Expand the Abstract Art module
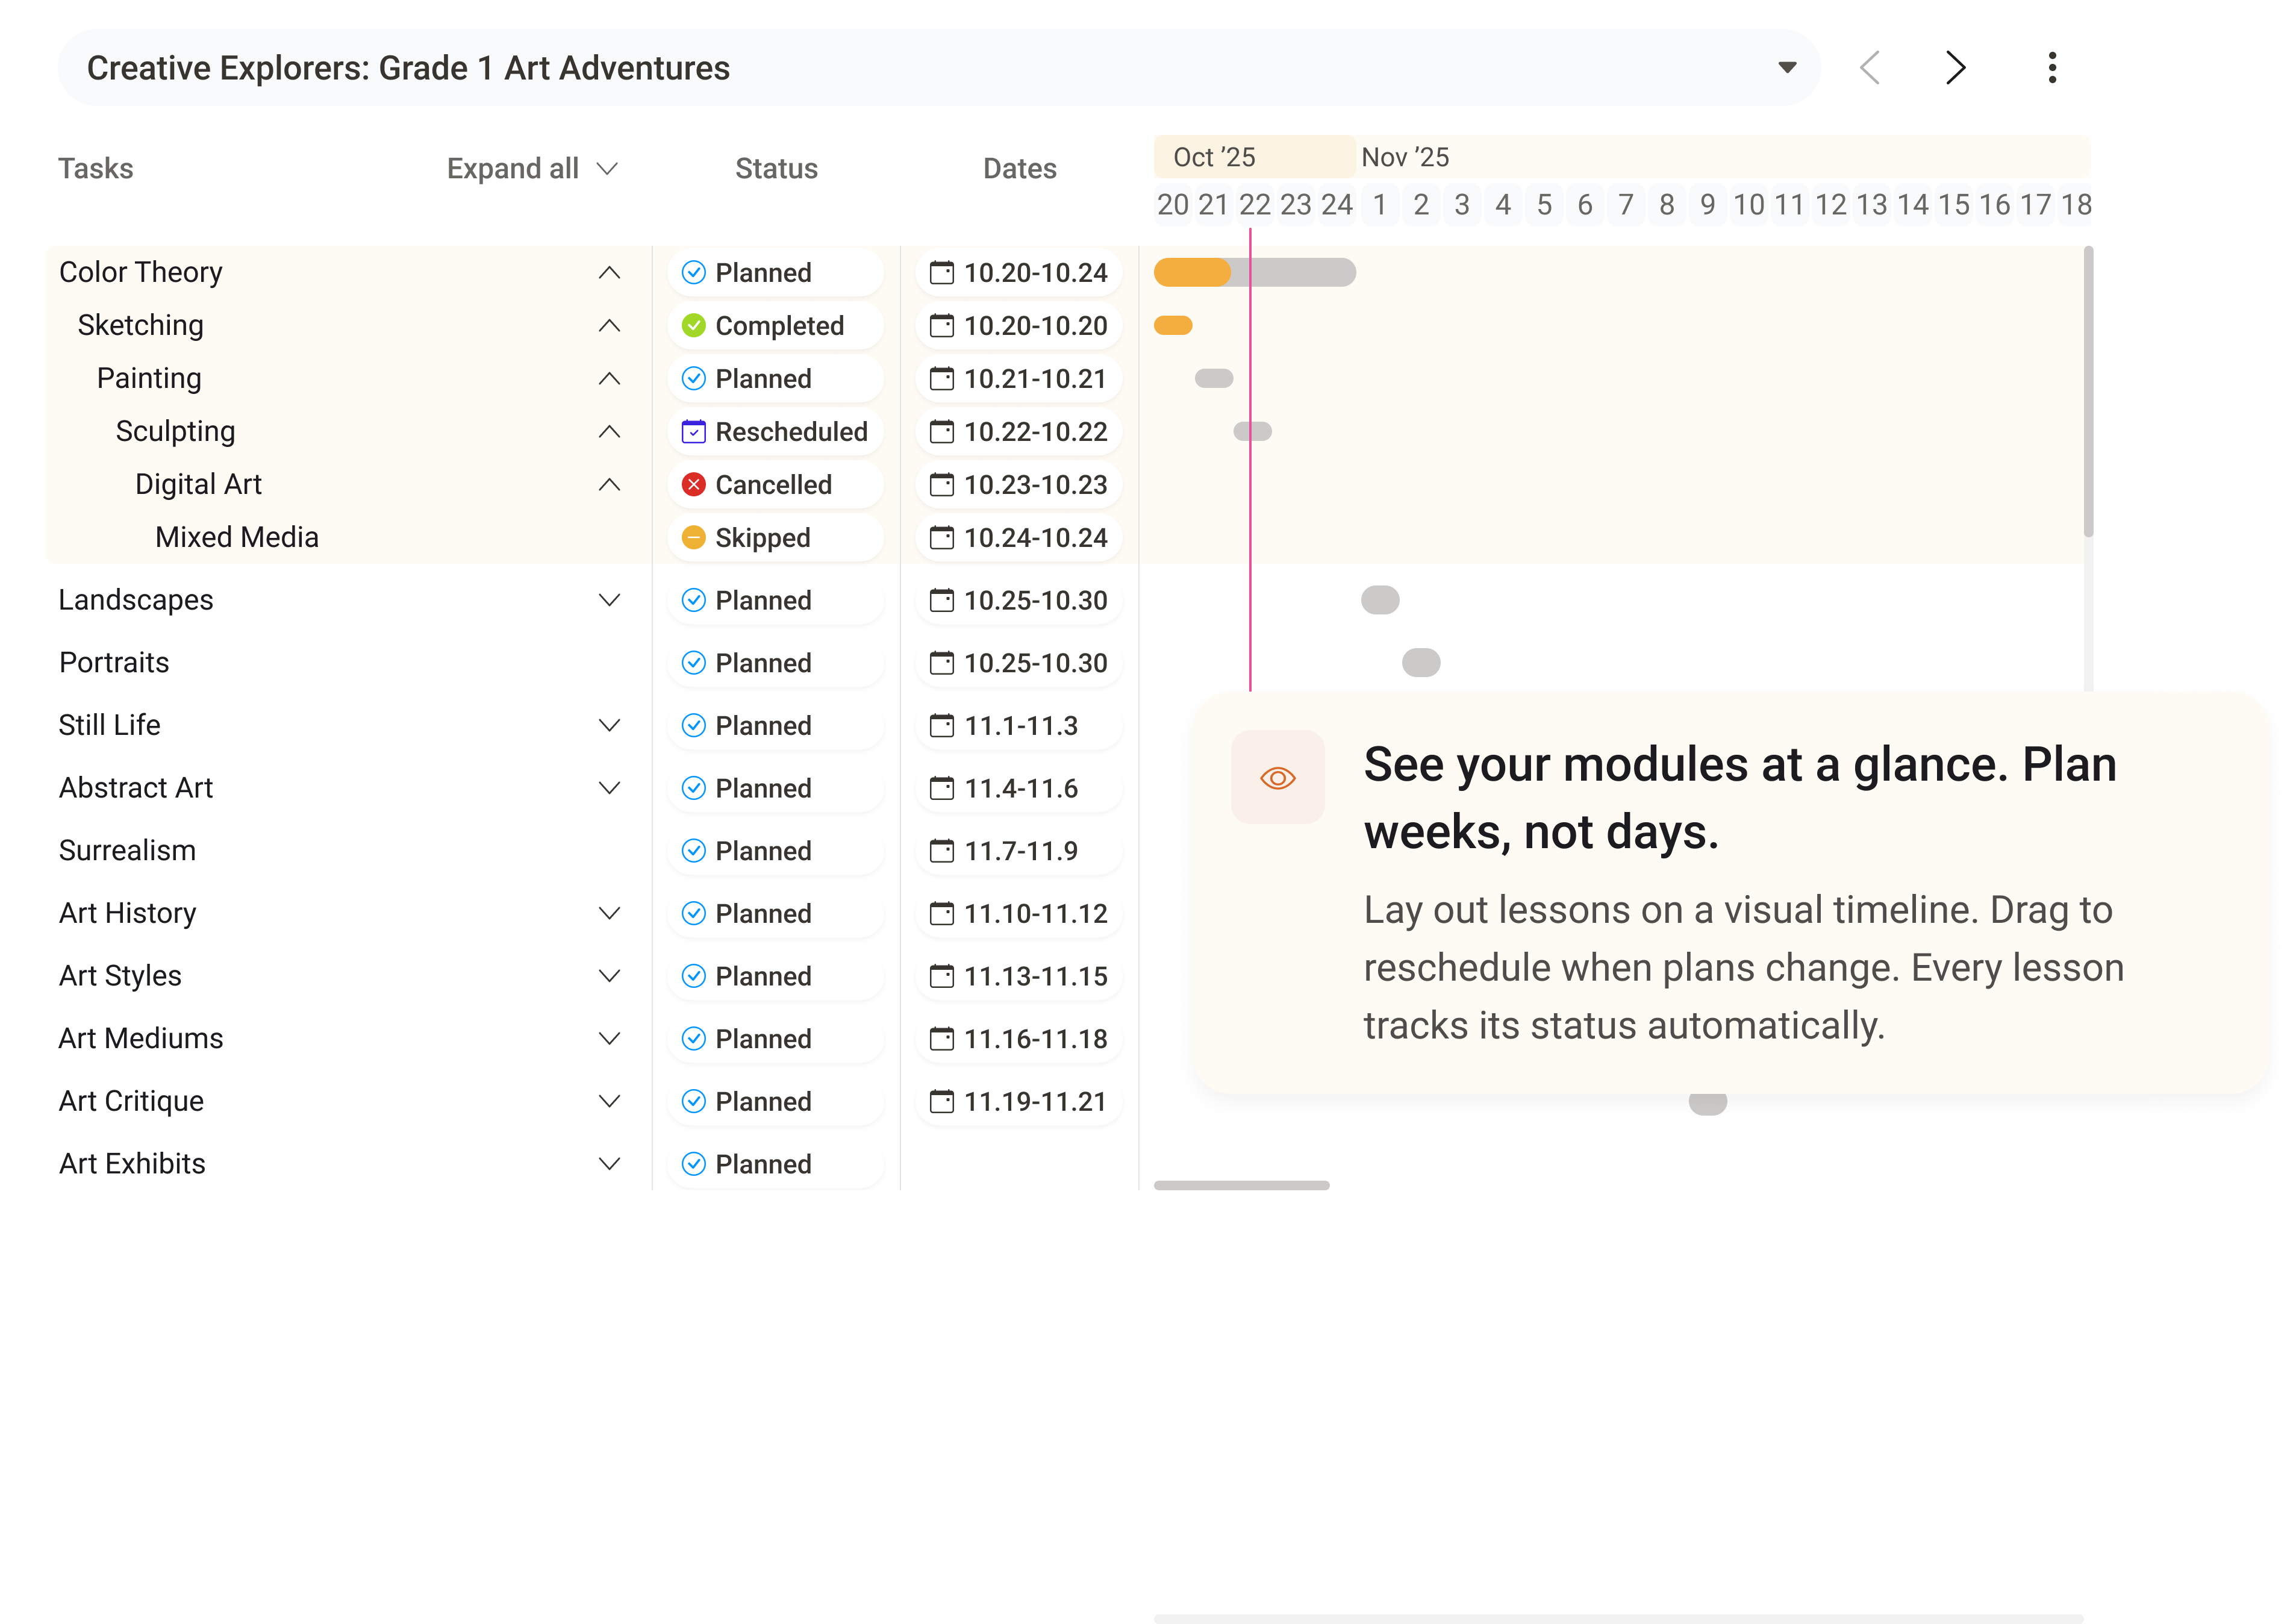2296x1624 pixels. point(609,788)
